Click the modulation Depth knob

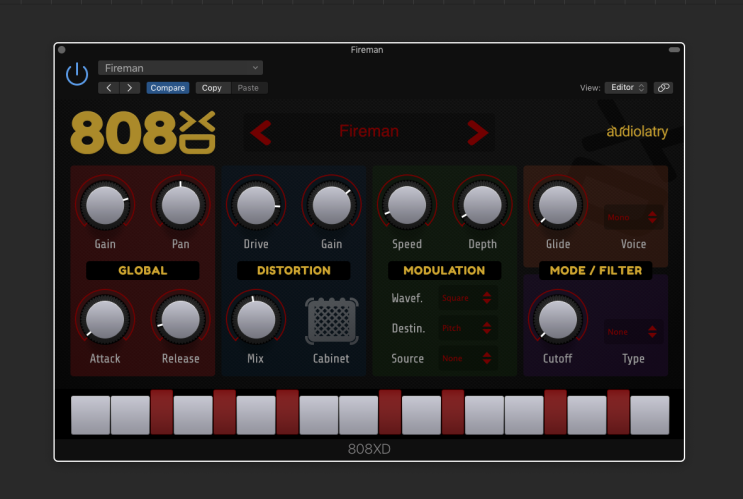point(482,205)
